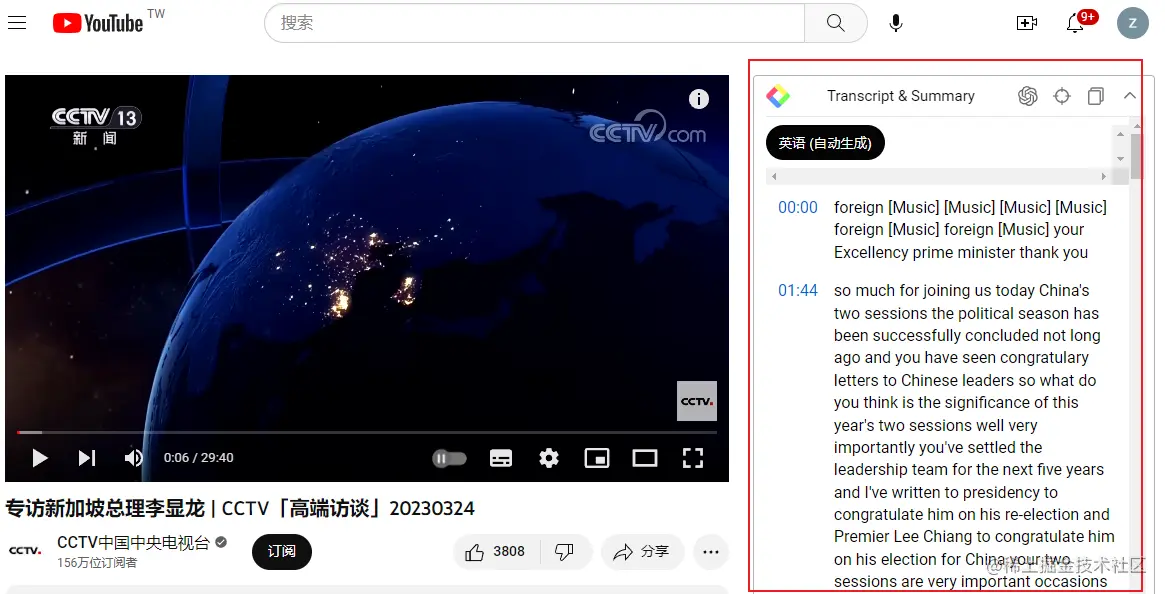Copy transcript with copy icon
Viewport: 1165px width, 594px height.
[1095, 96]
